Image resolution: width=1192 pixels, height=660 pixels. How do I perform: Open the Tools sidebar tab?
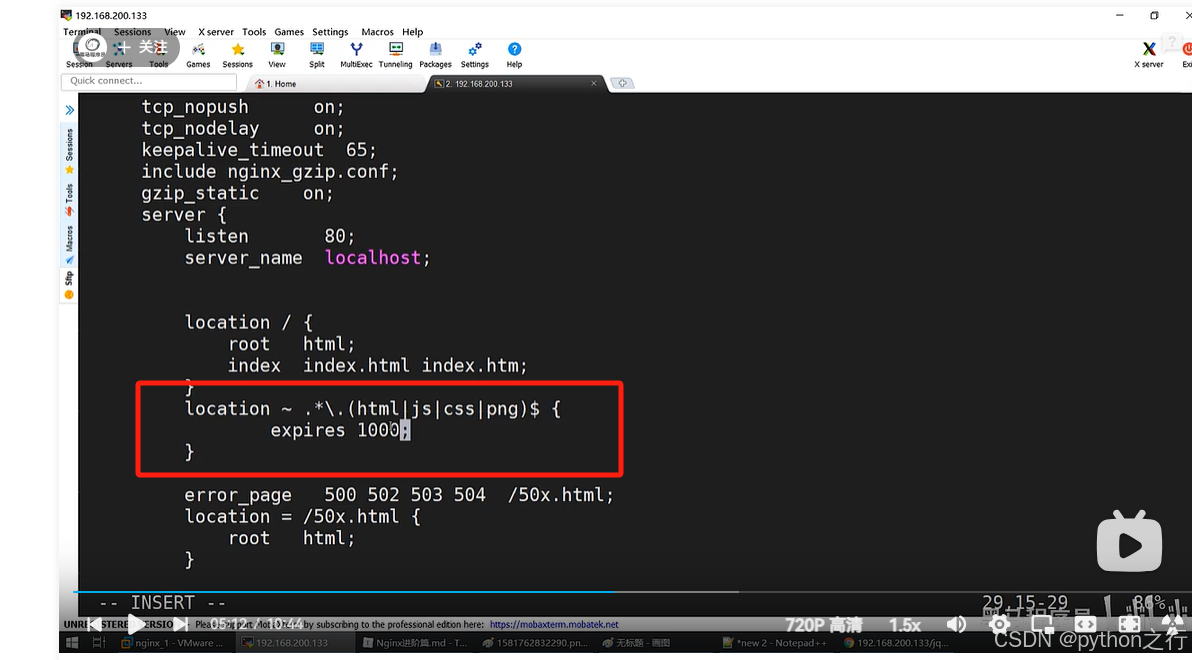coord(69,199)
